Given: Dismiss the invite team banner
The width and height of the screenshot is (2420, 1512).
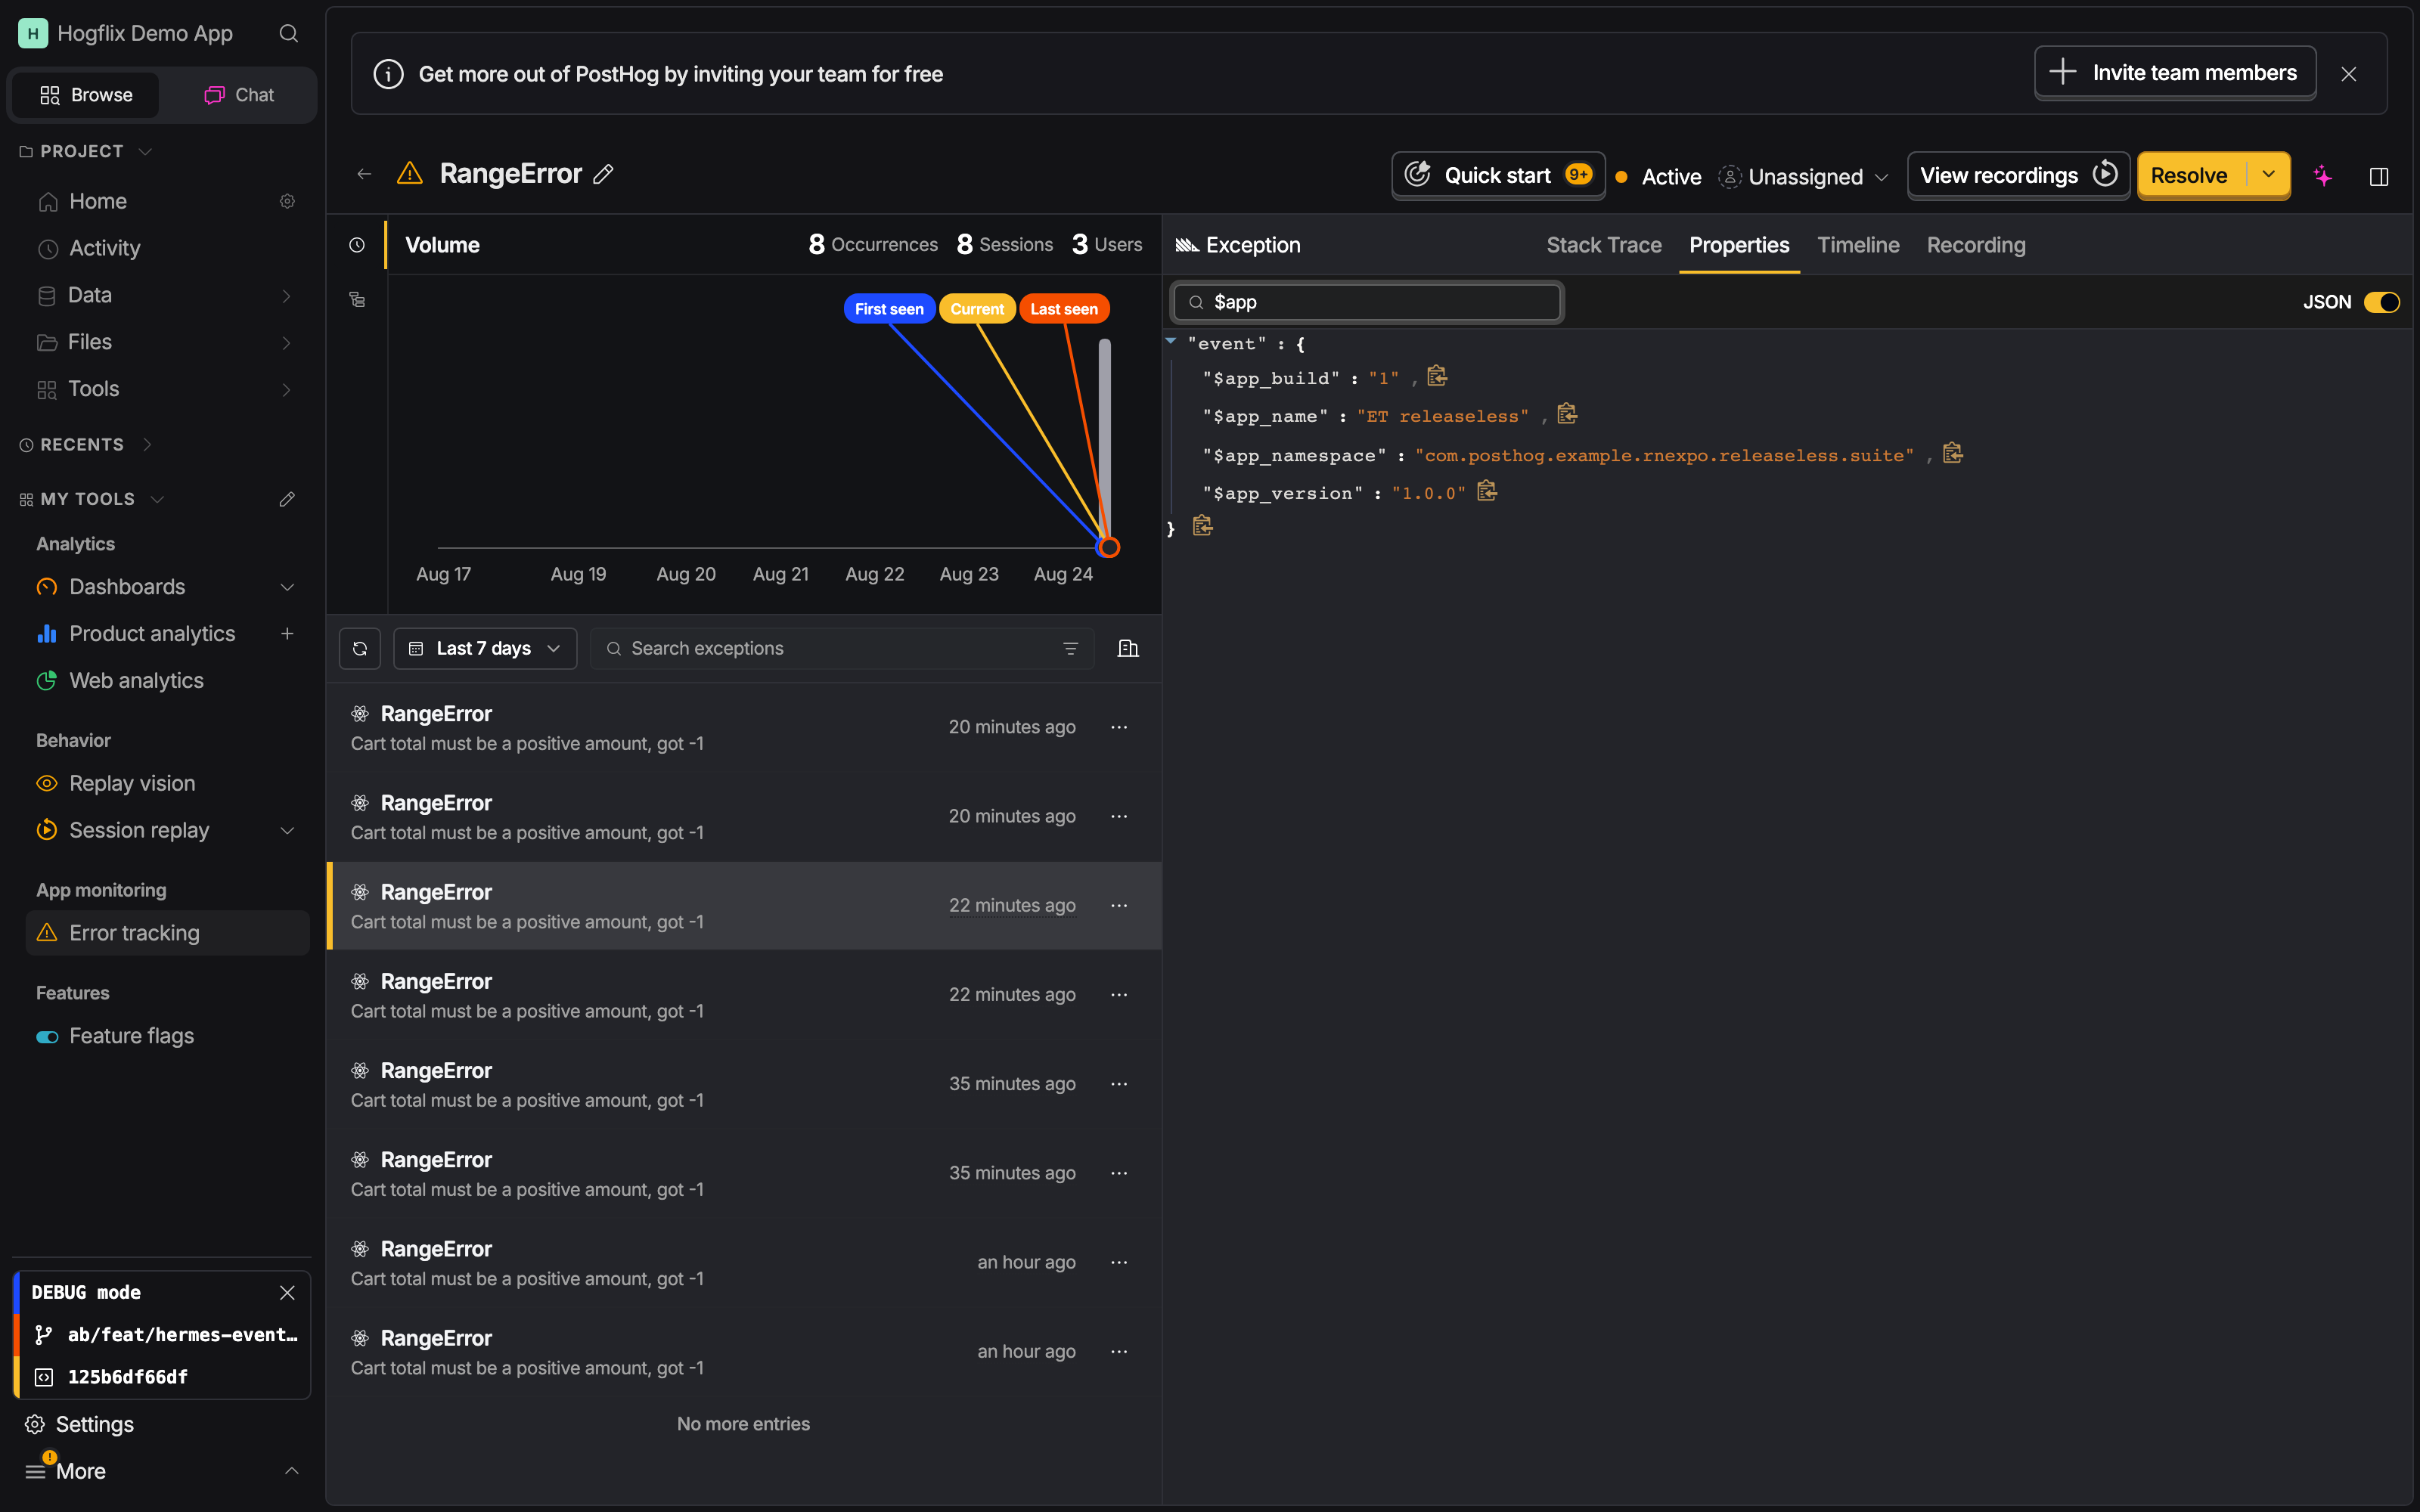Looking at the screenshot, I should coord(2349,74).
